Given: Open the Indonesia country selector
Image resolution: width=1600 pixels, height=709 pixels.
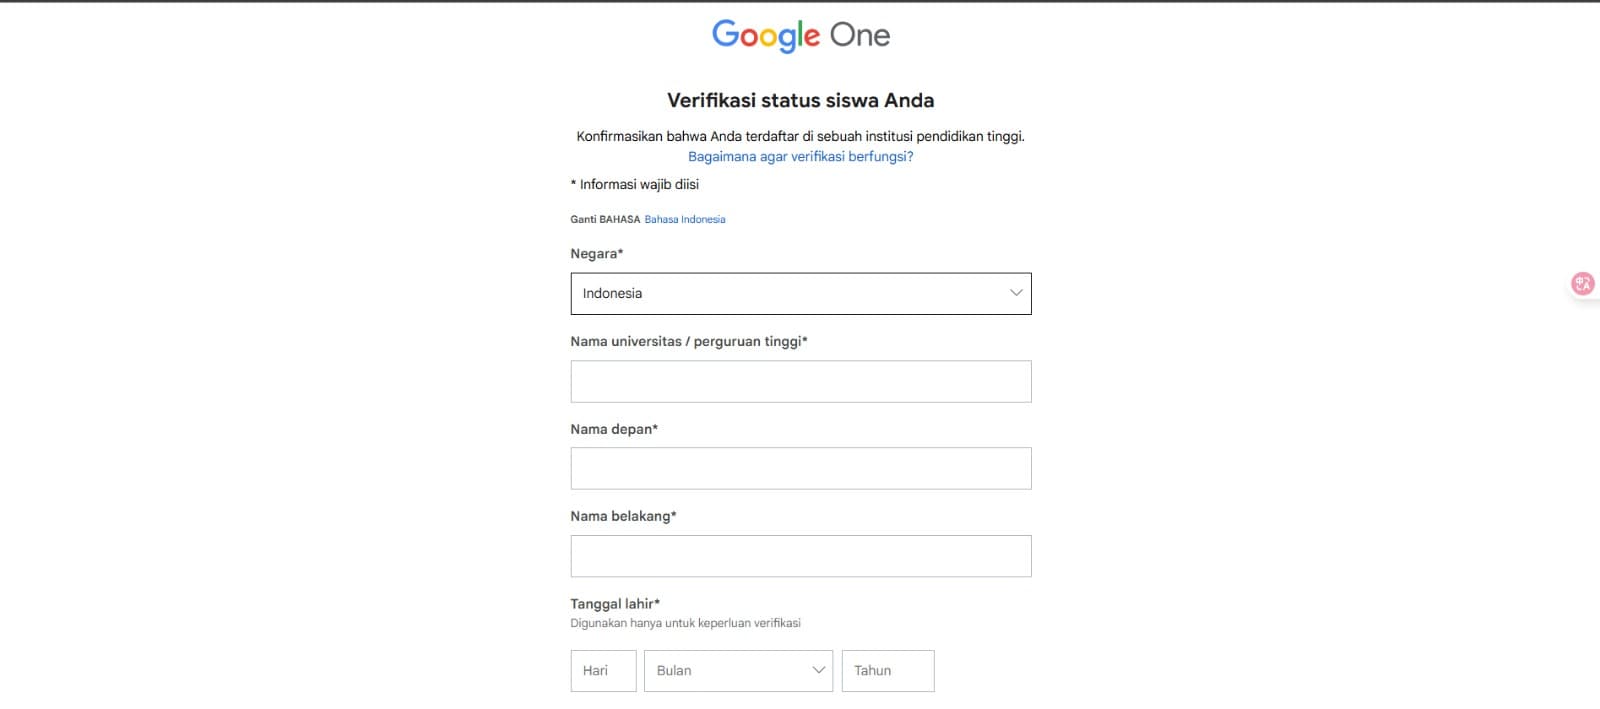Looking at the screenshot, I should (x=800, y=293).
